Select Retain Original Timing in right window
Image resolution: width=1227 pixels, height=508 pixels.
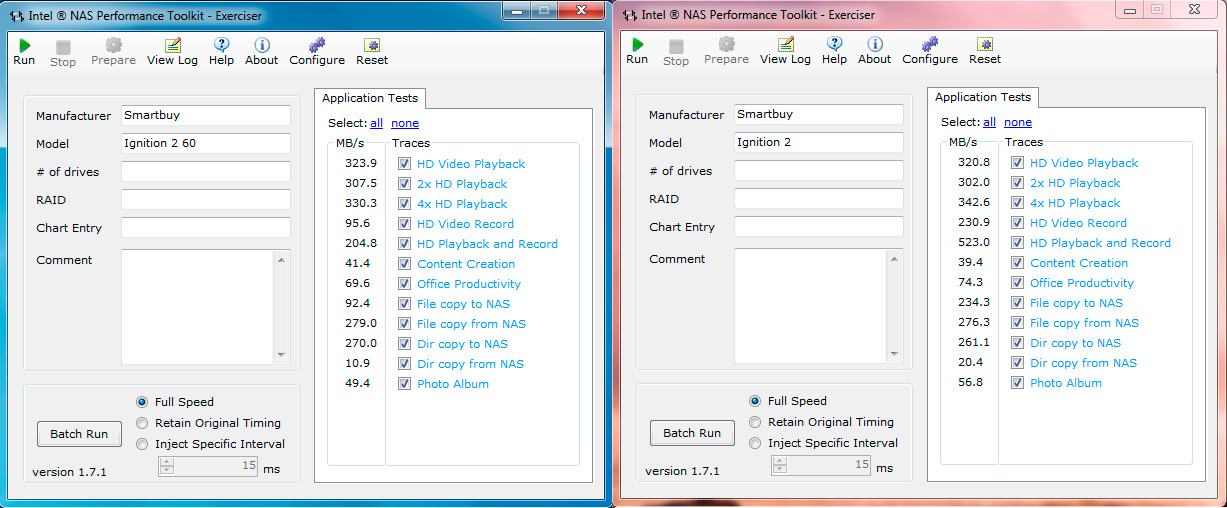point(755,422)
